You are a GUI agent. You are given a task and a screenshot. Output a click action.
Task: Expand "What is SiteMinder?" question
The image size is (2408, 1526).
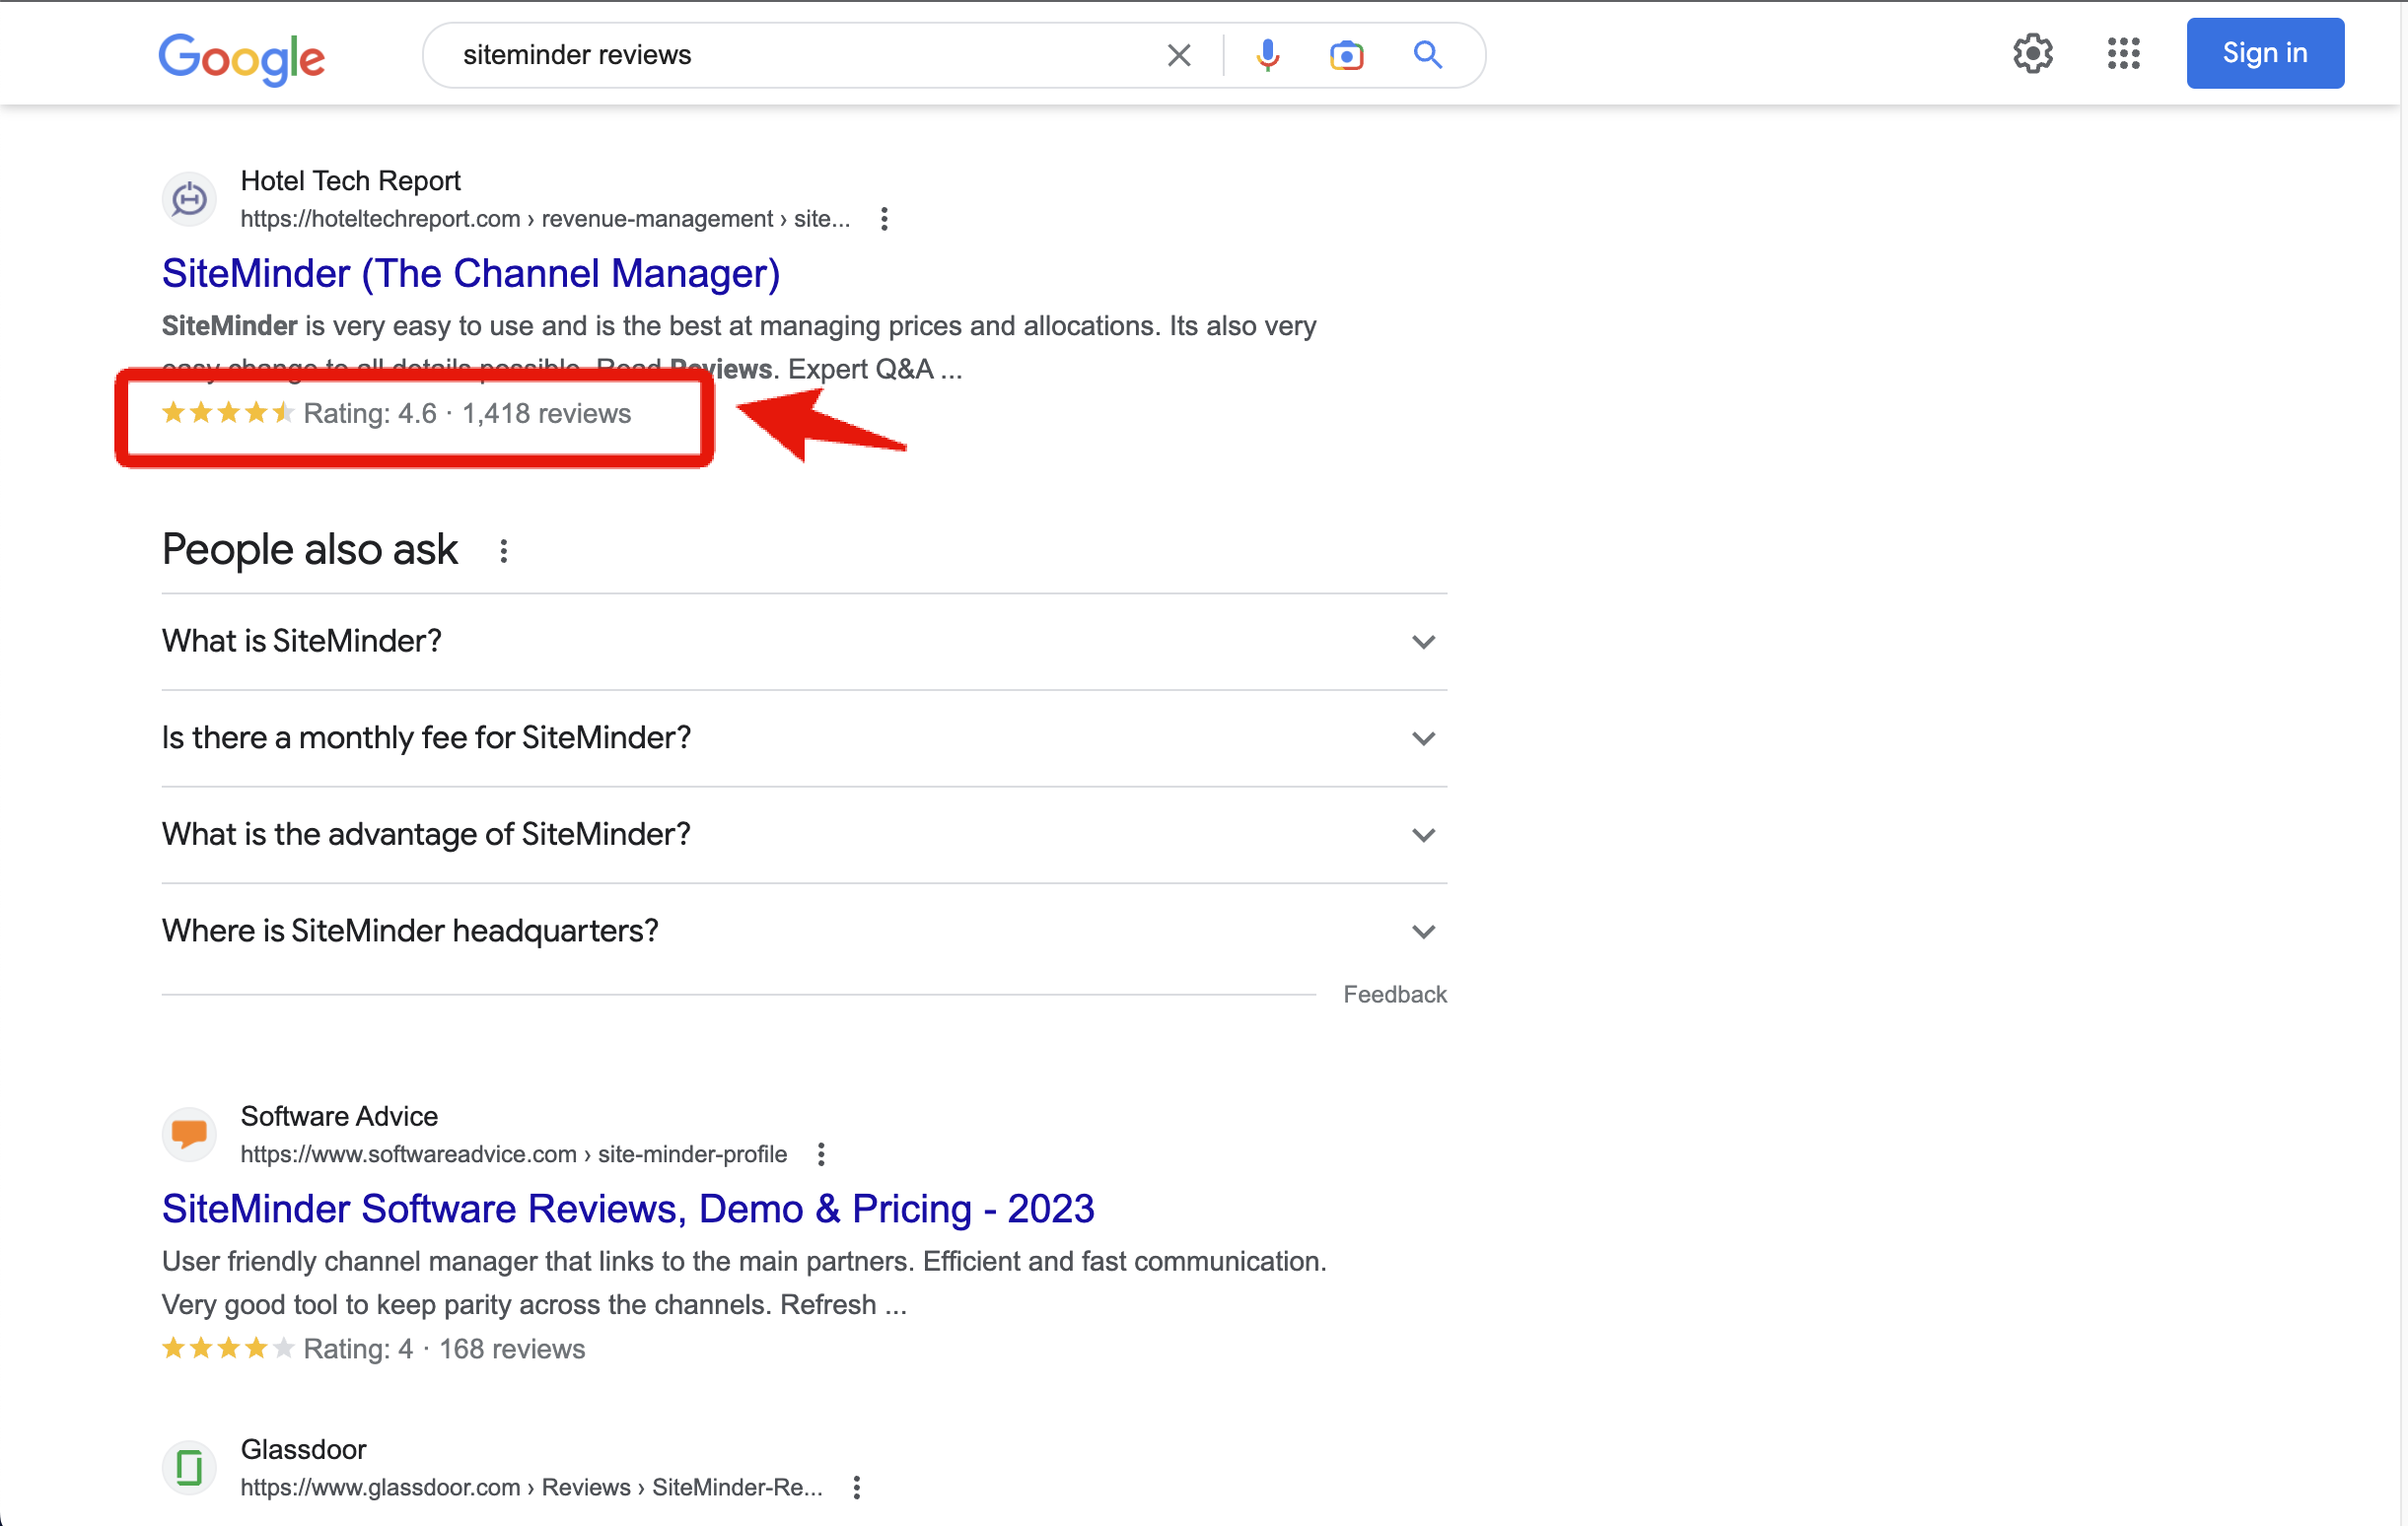pyautogui.click(x=1423, y=642)
